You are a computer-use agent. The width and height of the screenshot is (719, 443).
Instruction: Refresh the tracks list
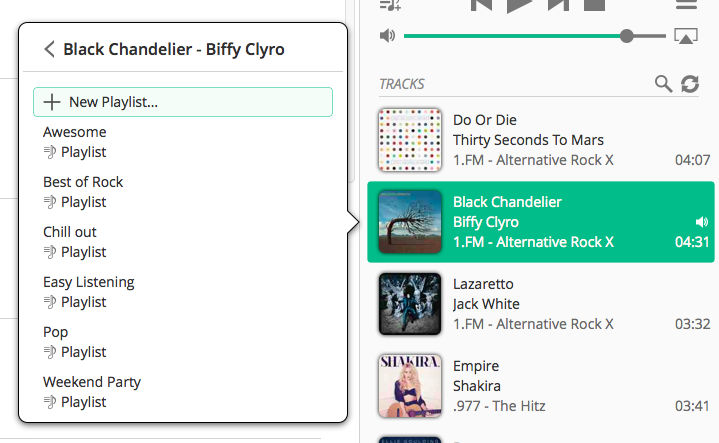click(690, 84)
